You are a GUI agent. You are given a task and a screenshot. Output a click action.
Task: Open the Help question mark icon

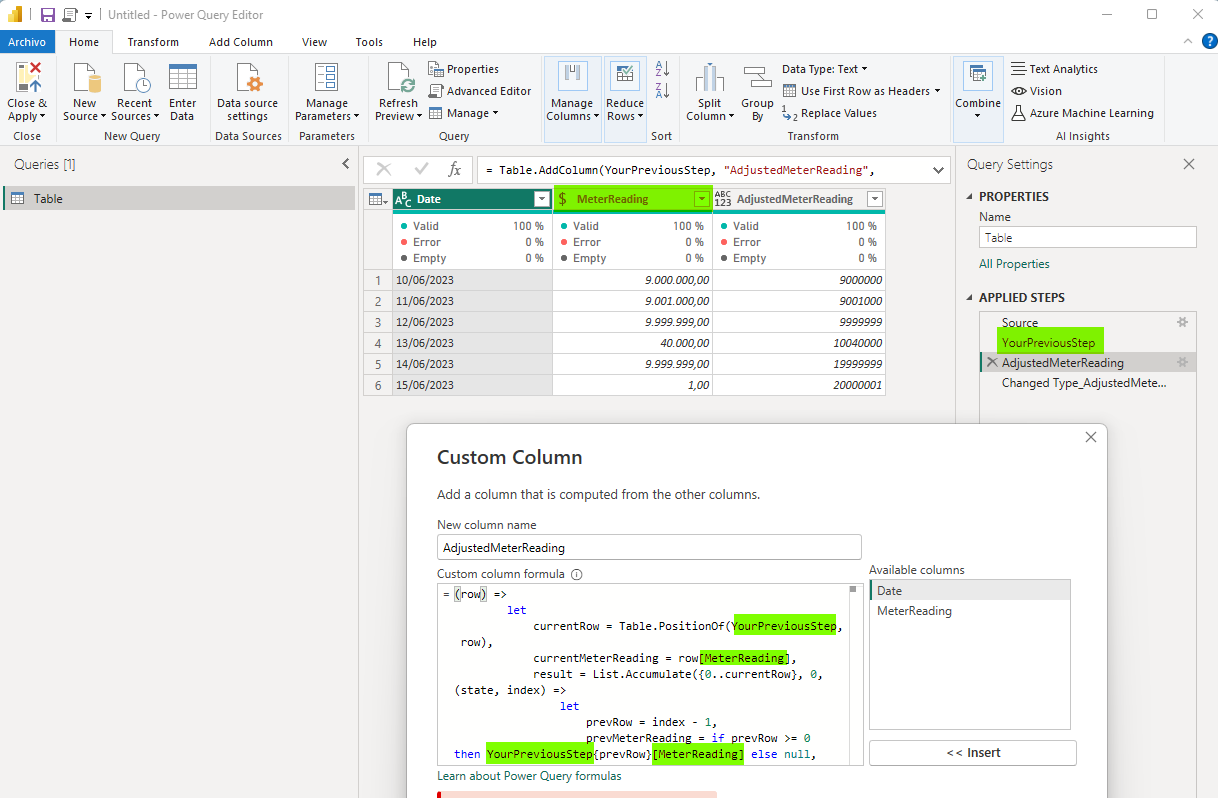pos(1208,42)
